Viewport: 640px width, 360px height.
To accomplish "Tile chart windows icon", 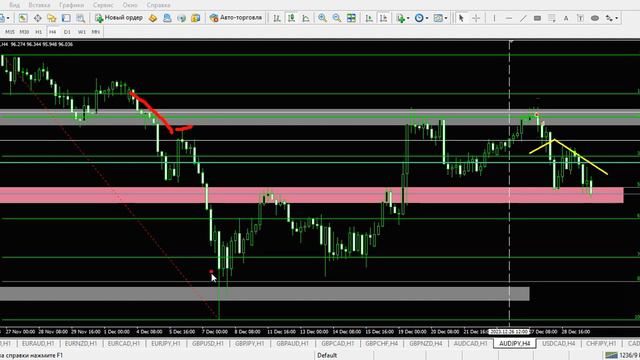I will point(351,18).
